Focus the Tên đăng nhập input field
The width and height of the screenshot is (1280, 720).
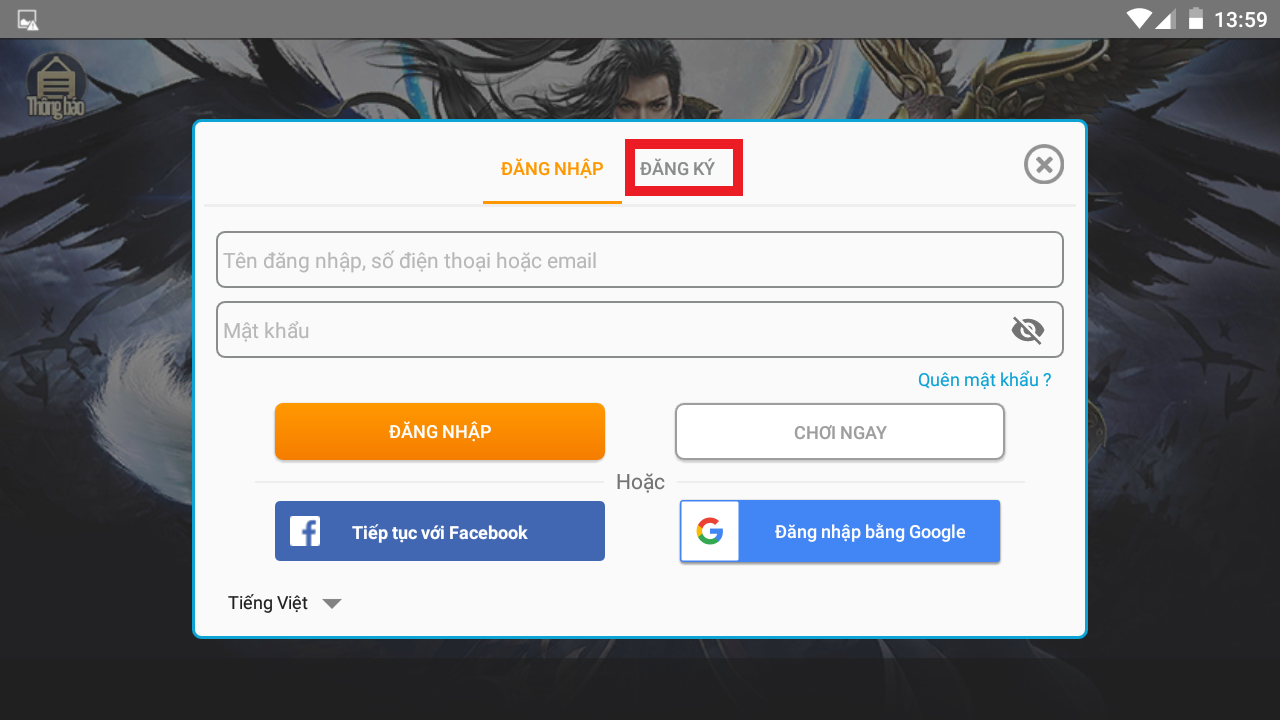click(640, 260)
